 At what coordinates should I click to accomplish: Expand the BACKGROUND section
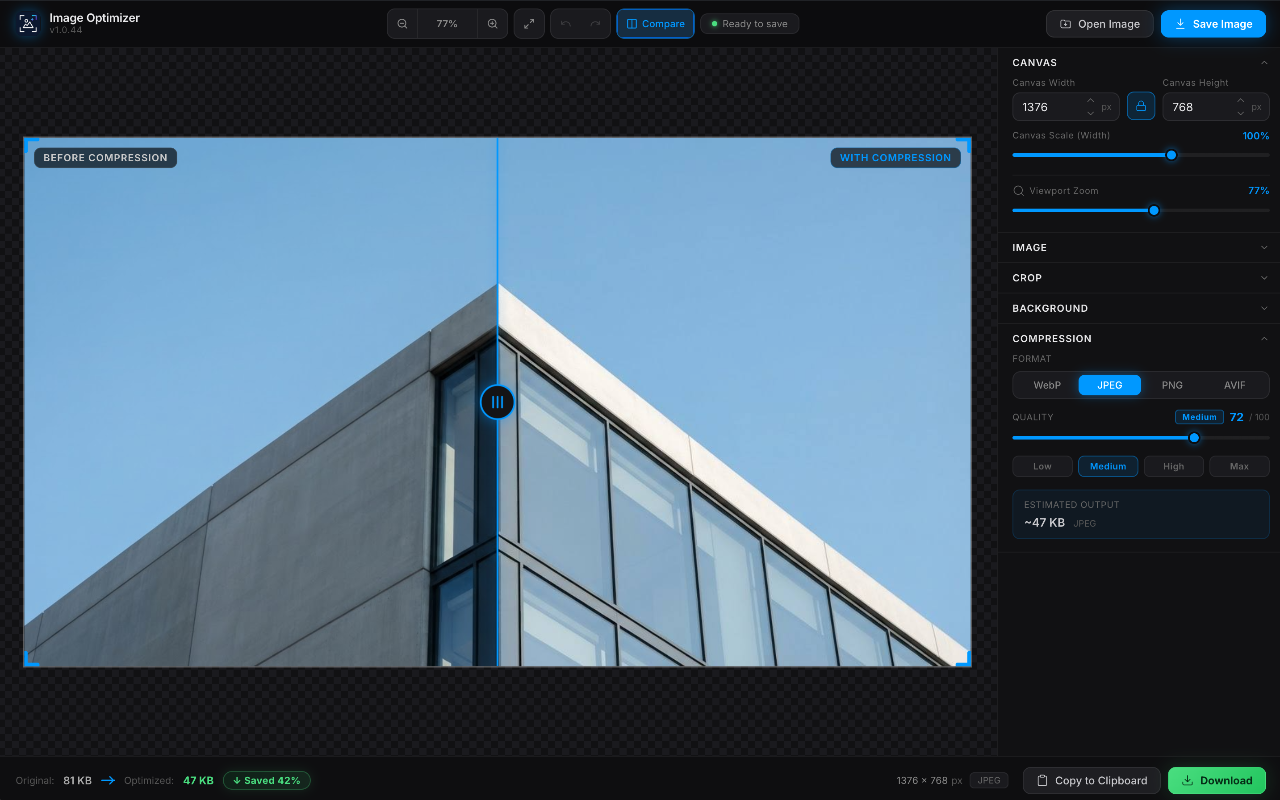1140,308
